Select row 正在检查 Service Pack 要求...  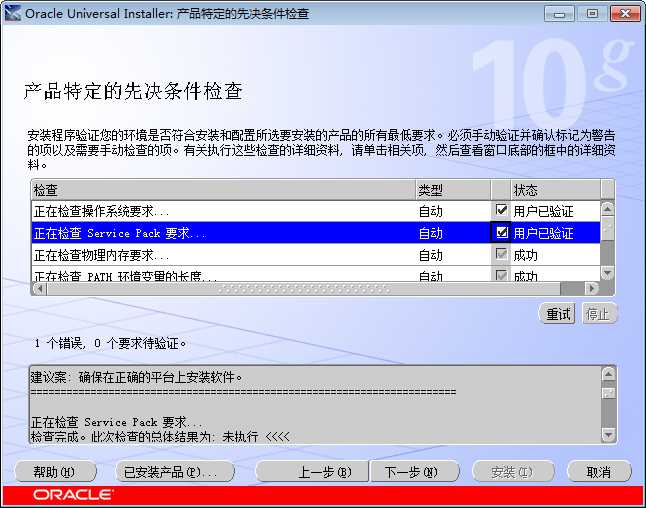(x=316, y=233)
